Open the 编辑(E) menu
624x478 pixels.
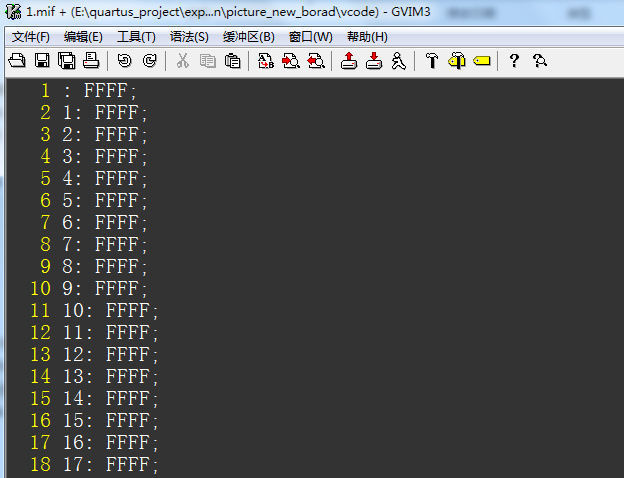tap(83, 37)
